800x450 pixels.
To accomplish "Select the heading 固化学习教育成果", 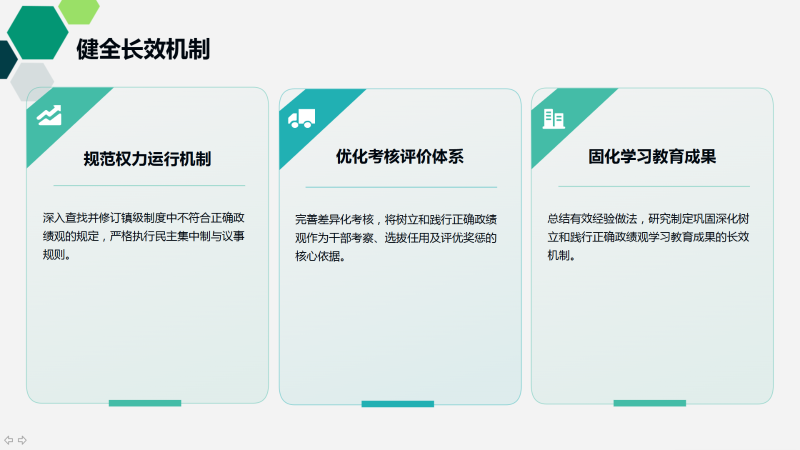I will click(652, 157).
